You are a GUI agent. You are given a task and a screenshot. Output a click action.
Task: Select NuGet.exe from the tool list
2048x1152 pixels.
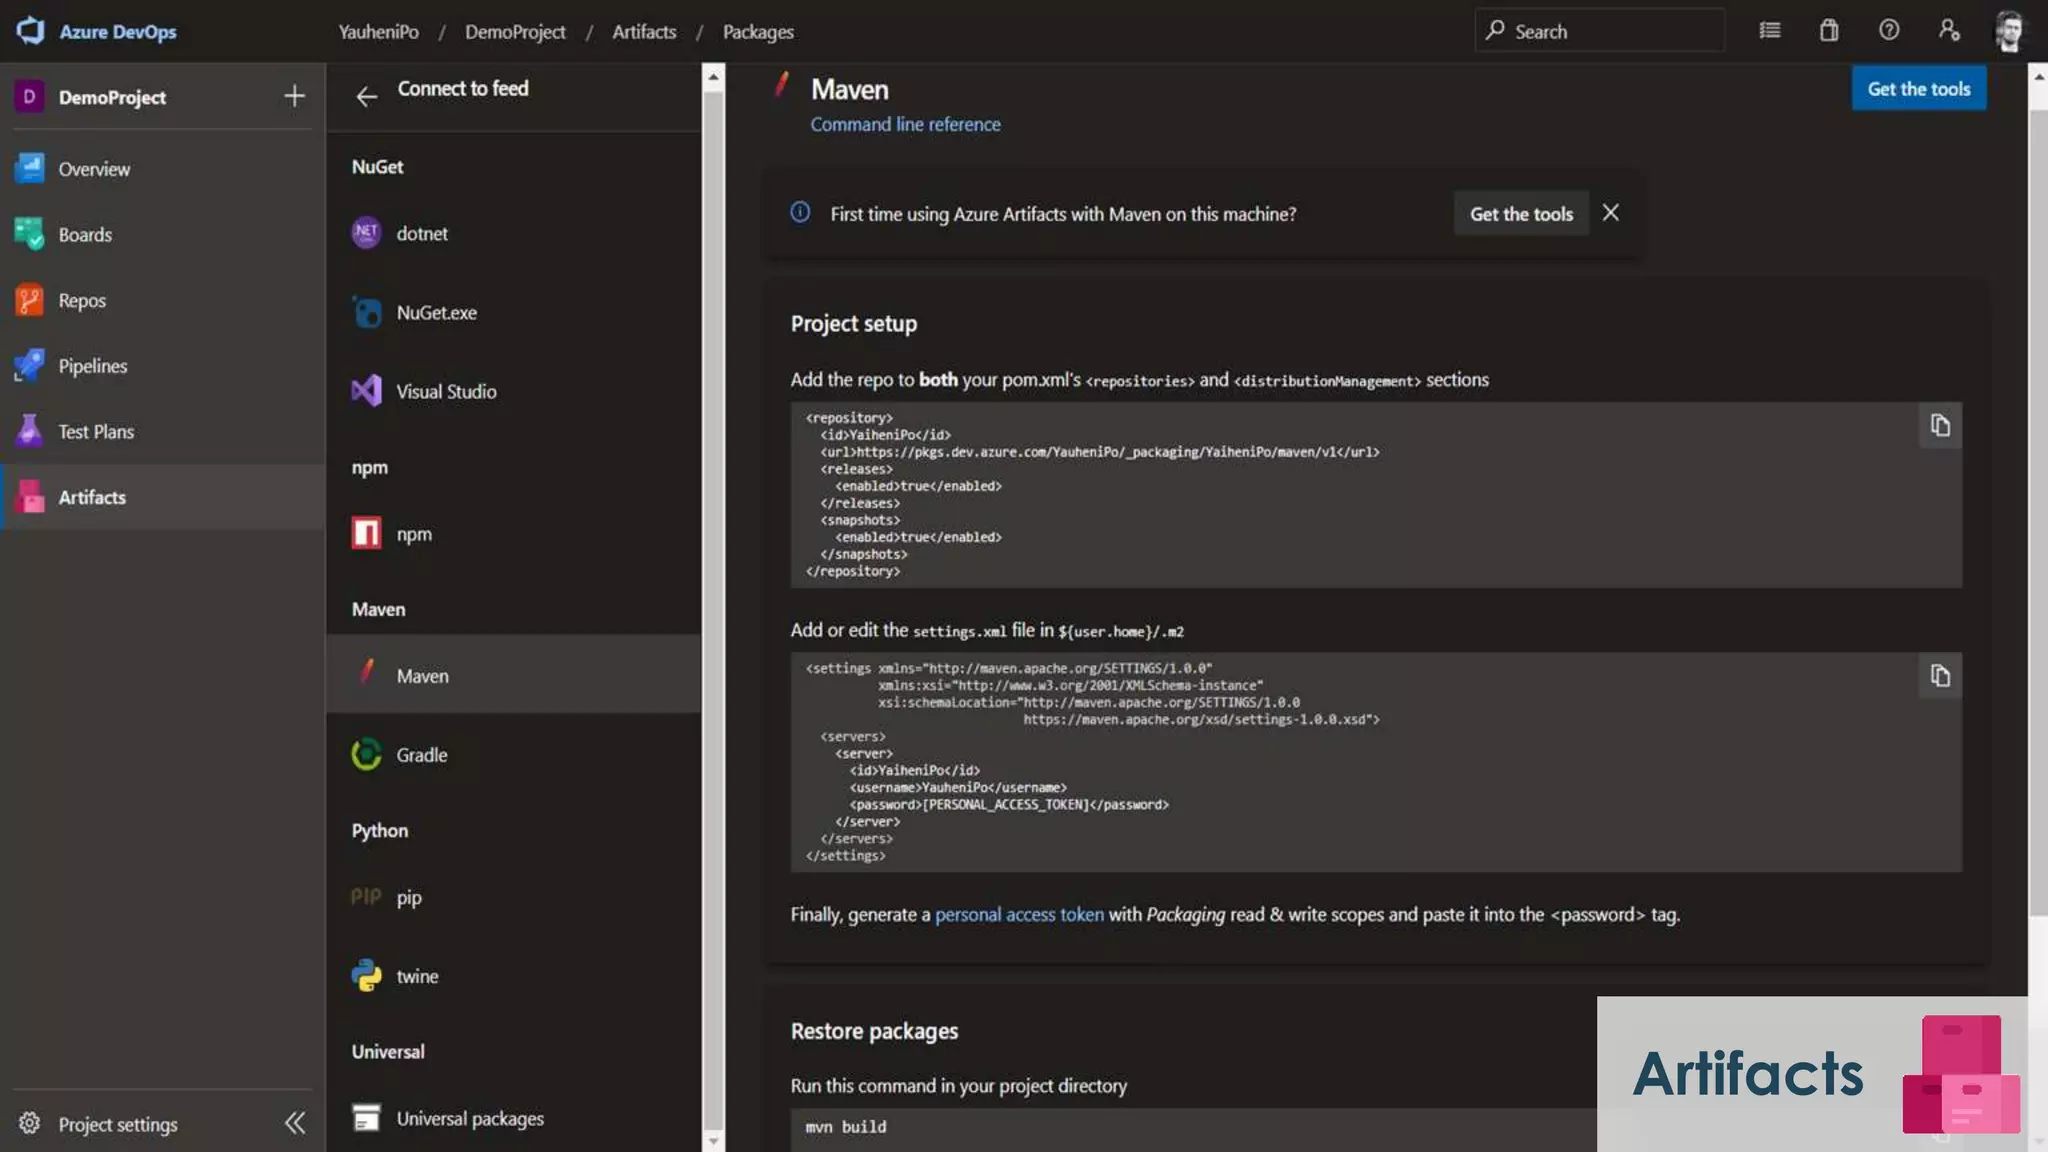click(436, 313)
